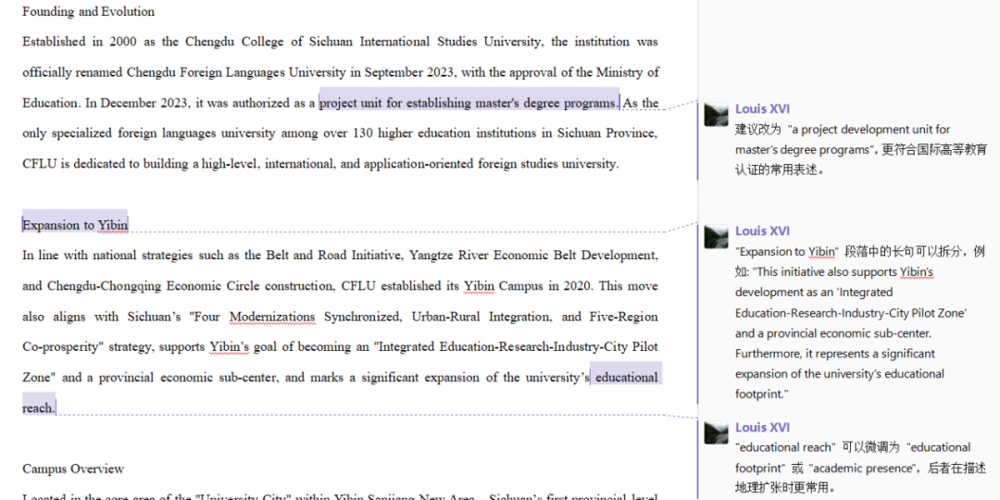Image resolution: width=1000 pixels, height=500 pixels.
Task: Click the avatar on the "Expansion to Yibin" comment
Action: coord(716,237)
